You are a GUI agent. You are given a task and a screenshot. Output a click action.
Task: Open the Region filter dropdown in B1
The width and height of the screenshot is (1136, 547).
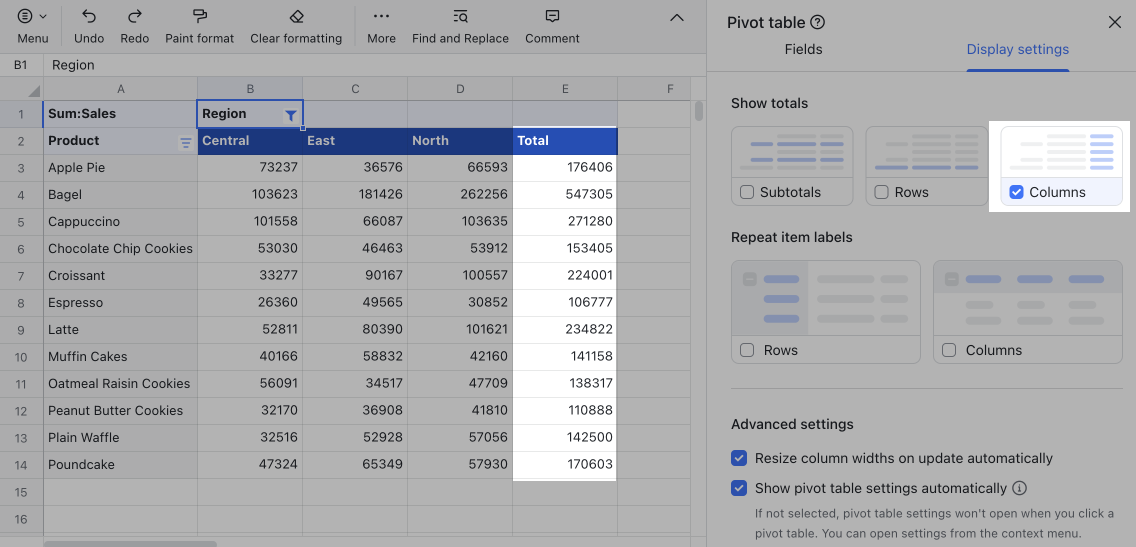(x=290, y=115)
